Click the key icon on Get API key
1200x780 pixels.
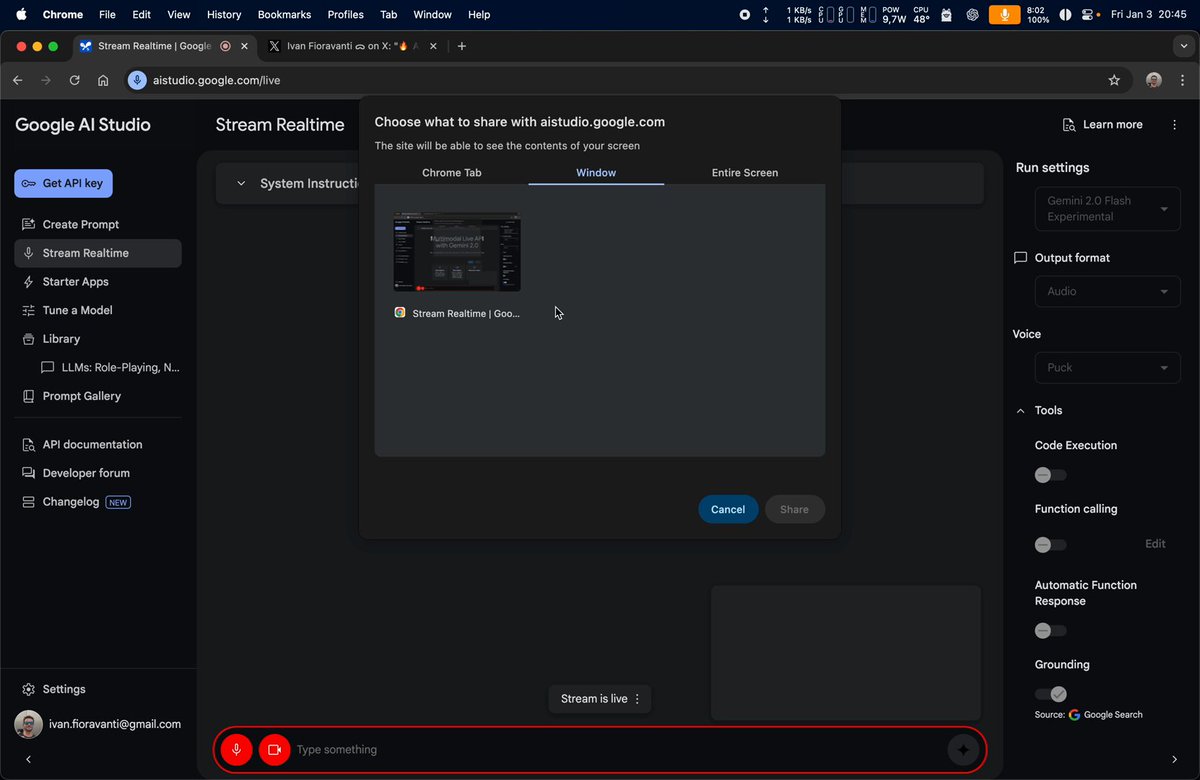tap(29, 183)
